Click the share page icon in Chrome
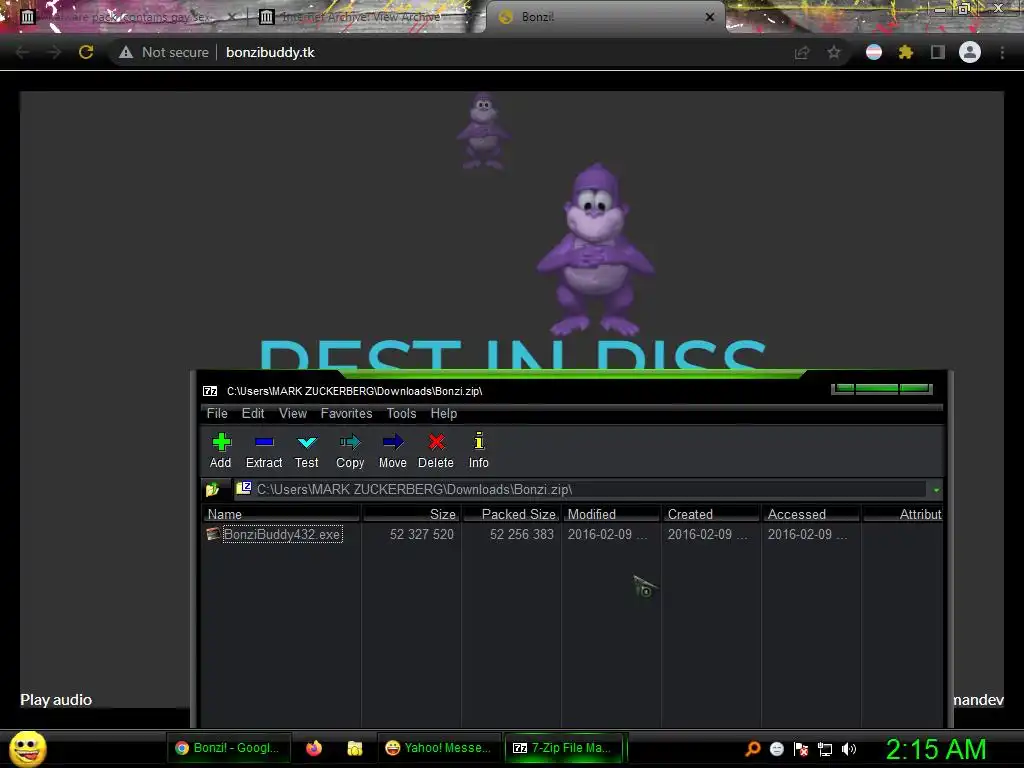Image resolution: width=1024 pixels, height=768 pixels. (x=802, y=52)
